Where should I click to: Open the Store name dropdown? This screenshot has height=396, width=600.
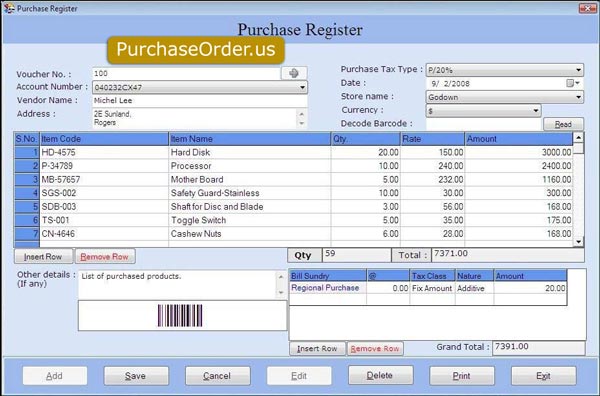tap(579, 97)
